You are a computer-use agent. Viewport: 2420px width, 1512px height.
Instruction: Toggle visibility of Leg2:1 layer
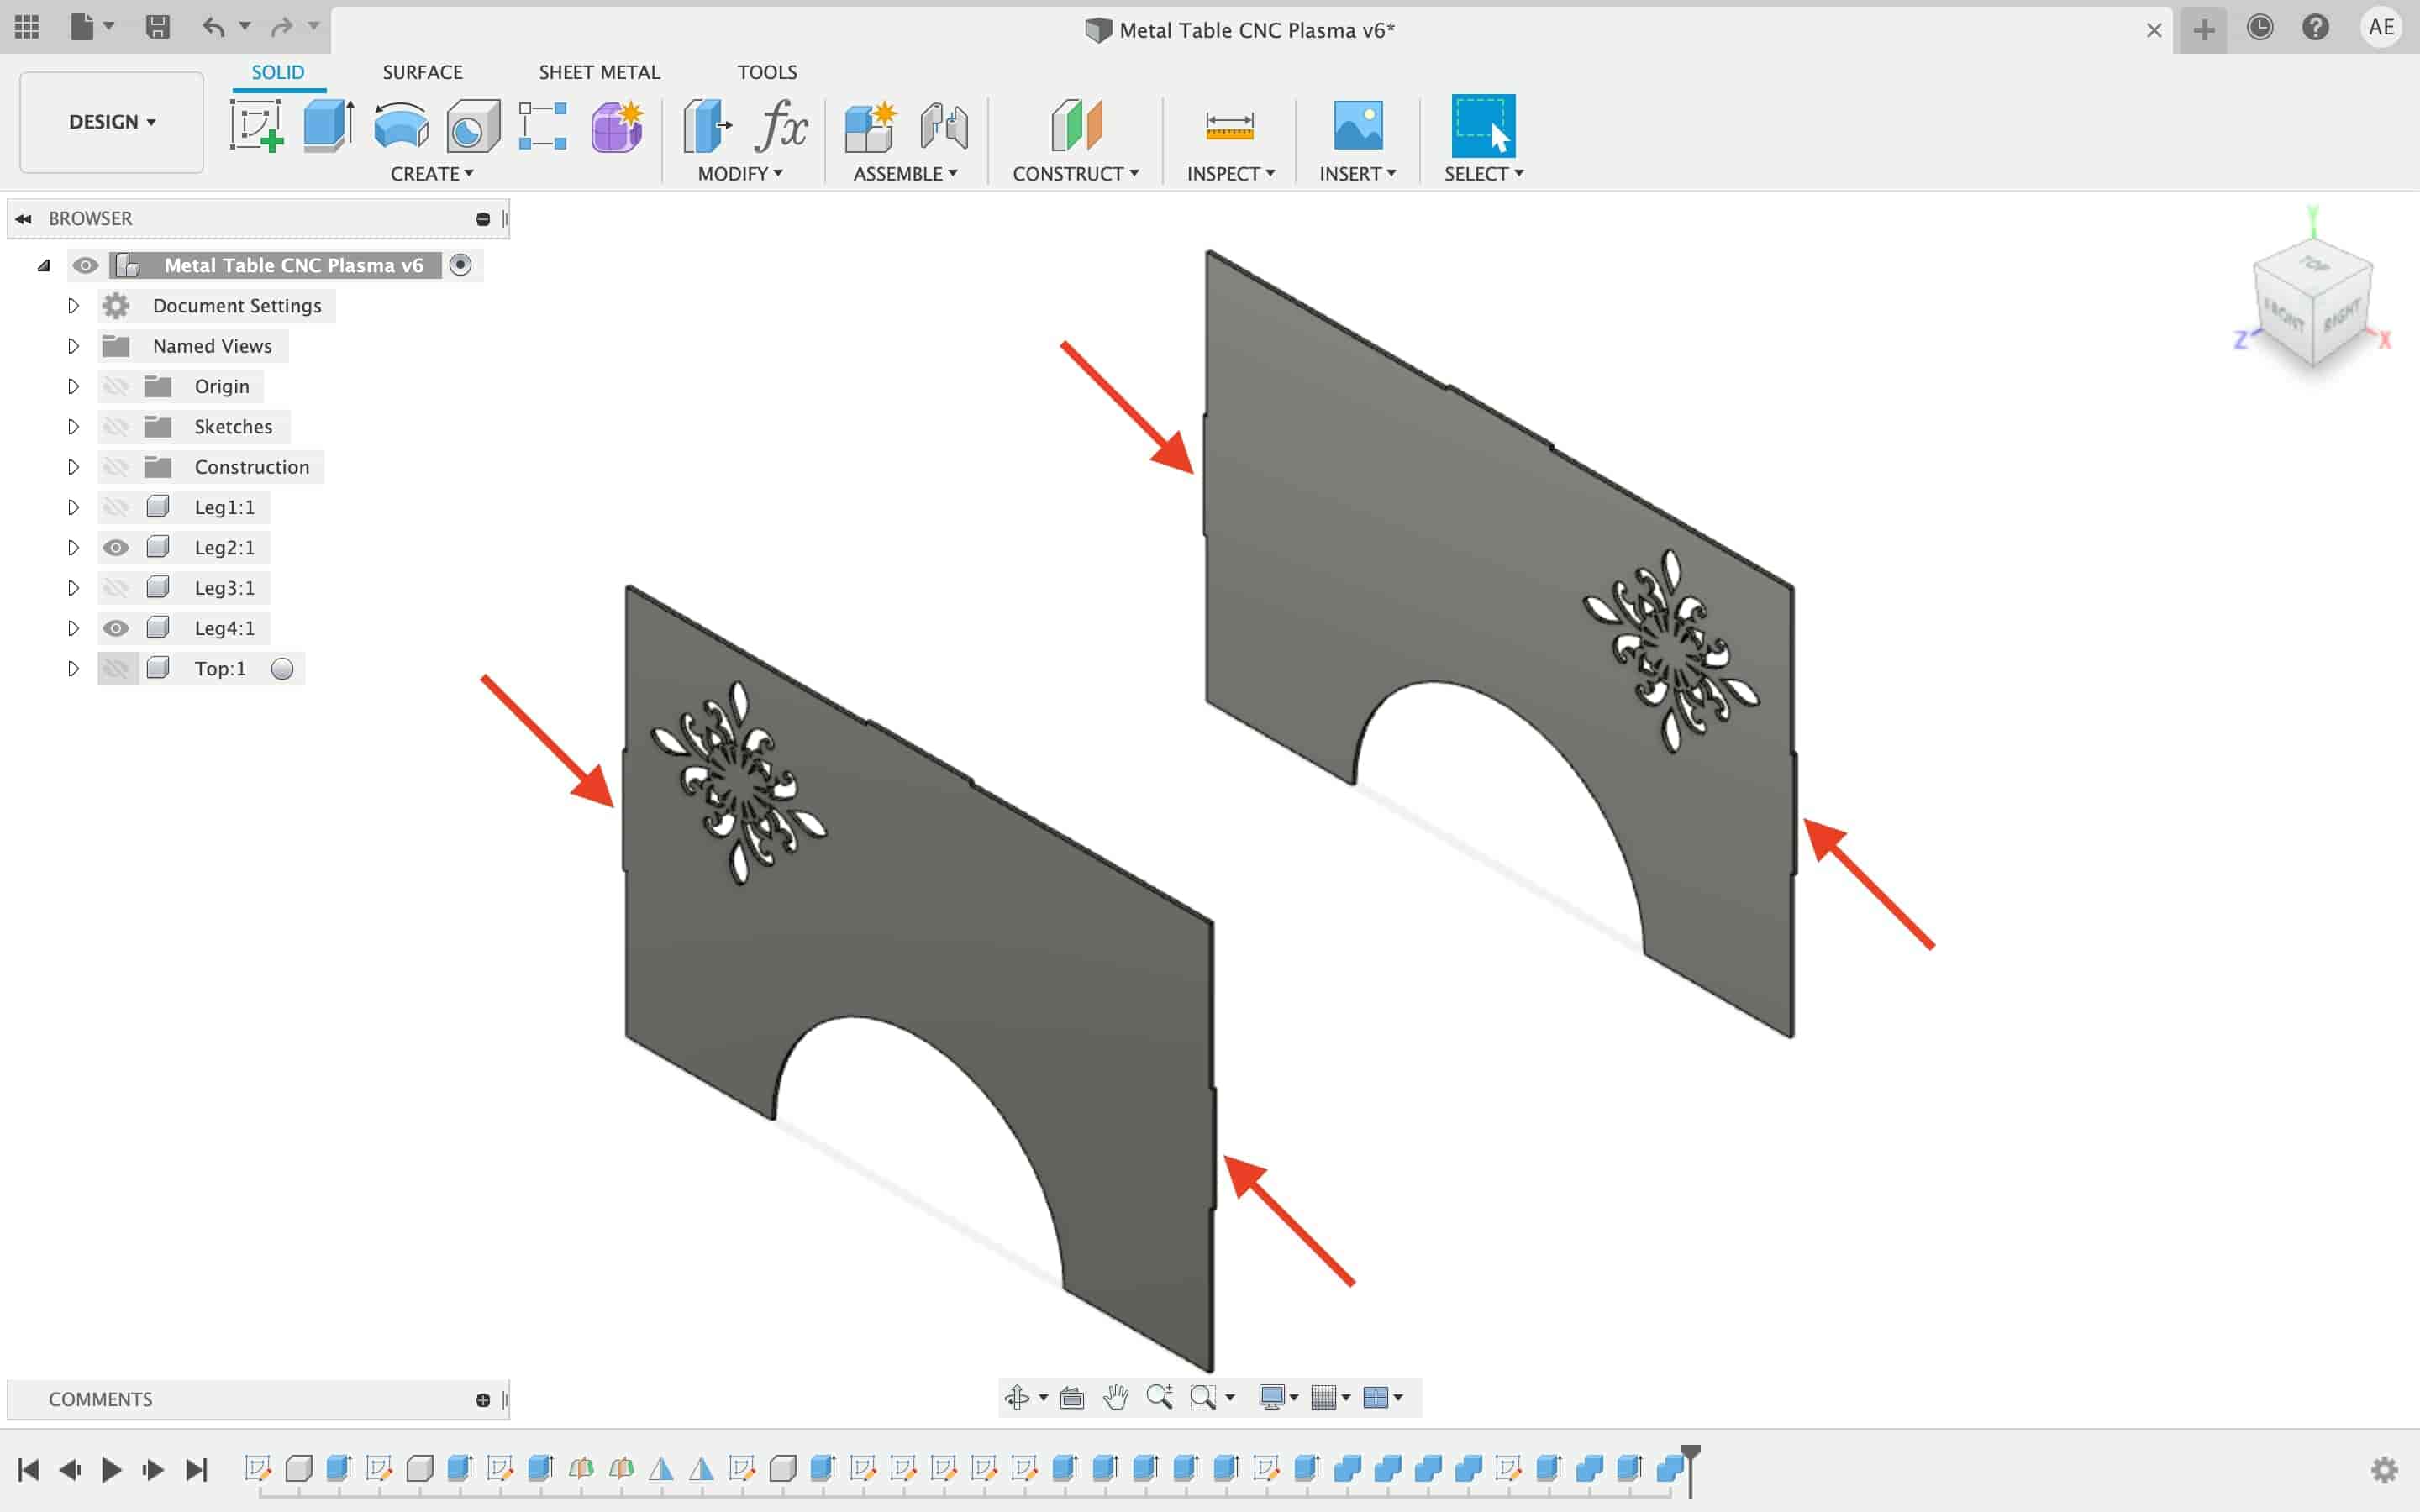[x=113, y=547]
